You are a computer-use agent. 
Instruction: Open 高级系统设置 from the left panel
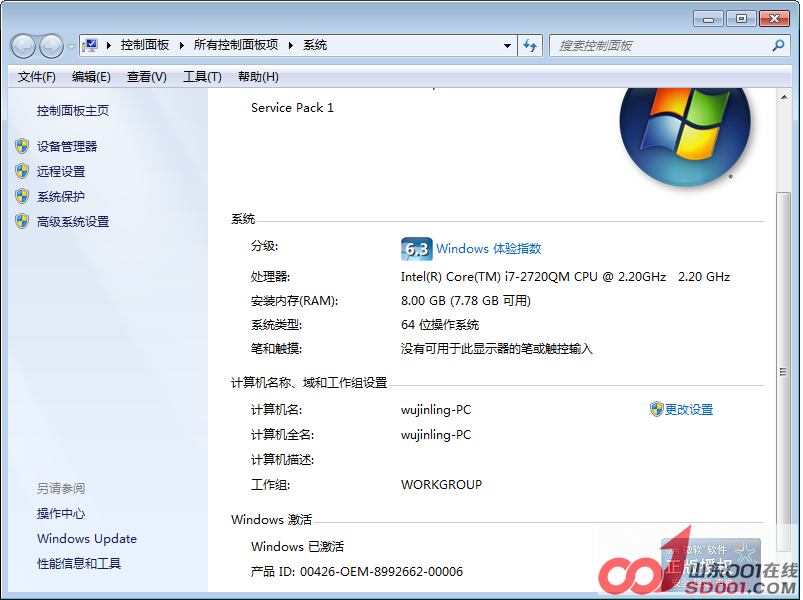73,222
